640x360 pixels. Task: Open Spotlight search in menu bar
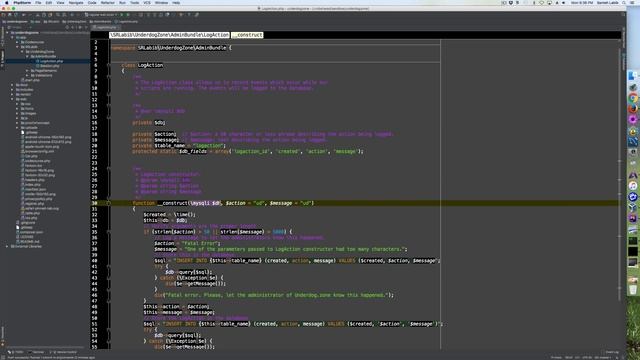coord(624,2)
